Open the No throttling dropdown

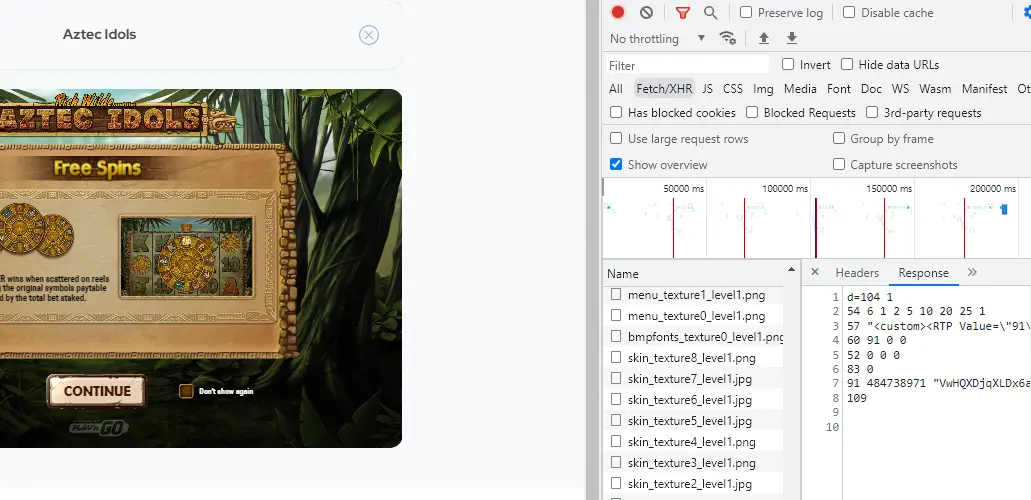[x=658, y=38]
